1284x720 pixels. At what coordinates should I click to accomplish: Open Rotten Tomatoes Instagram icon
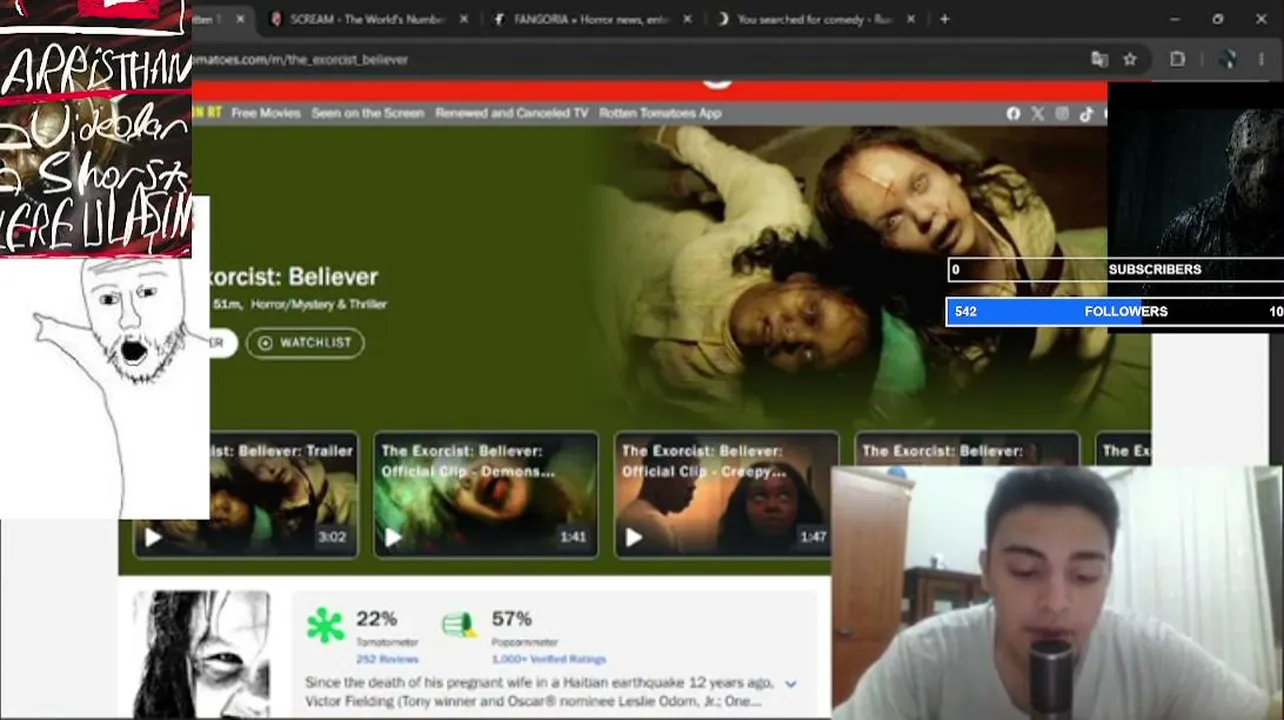pos(1062,114)
